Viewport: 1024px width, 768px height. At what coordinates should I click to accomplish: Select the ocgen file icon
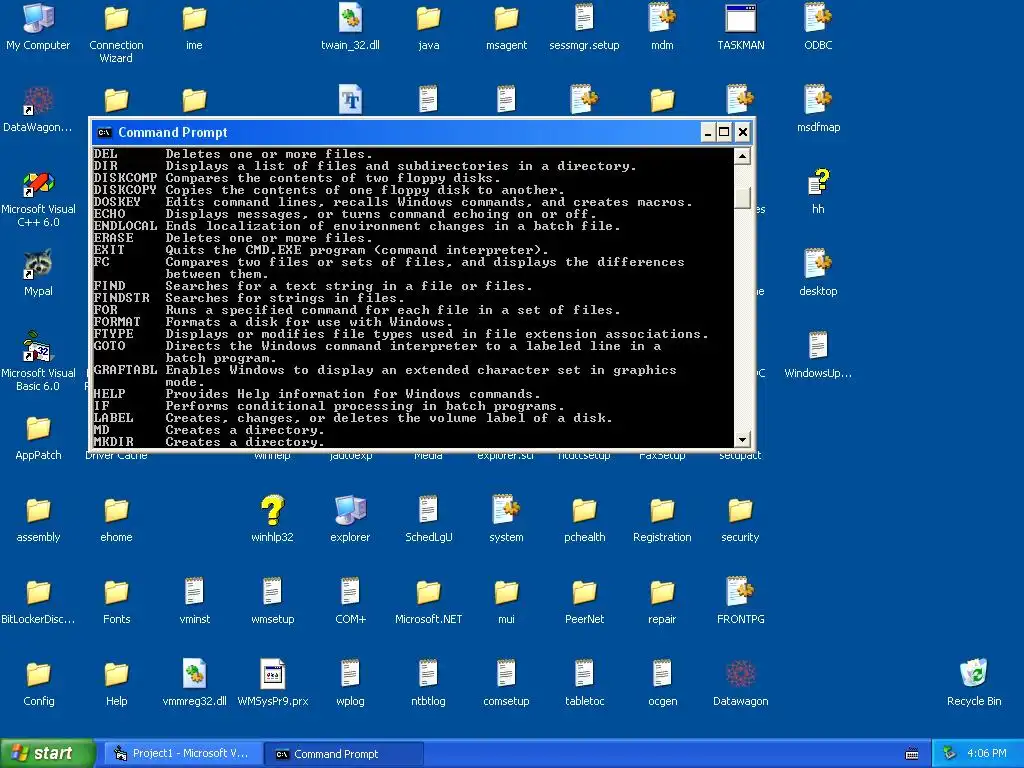[662, 675]
